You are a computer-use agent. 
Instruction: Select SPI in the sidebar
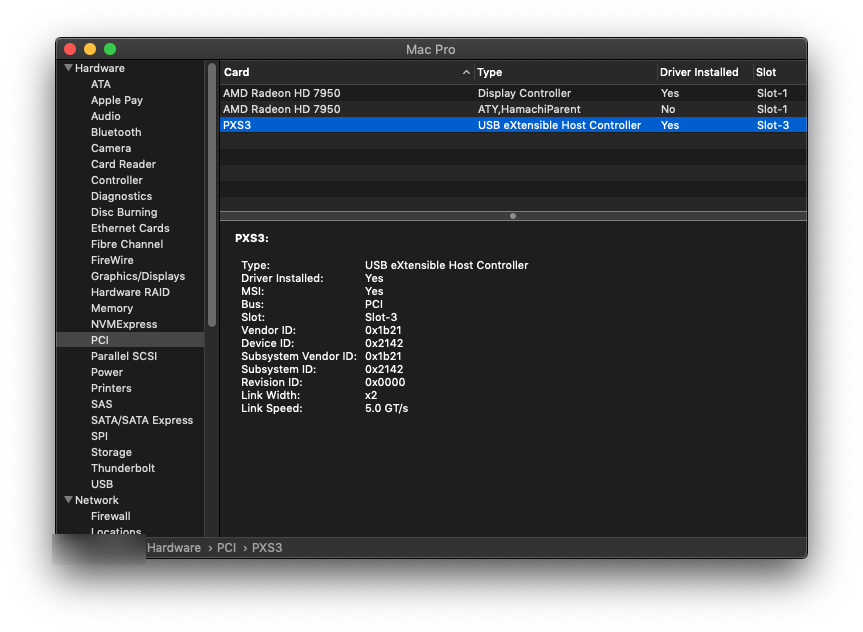click(x=99, y=435)
